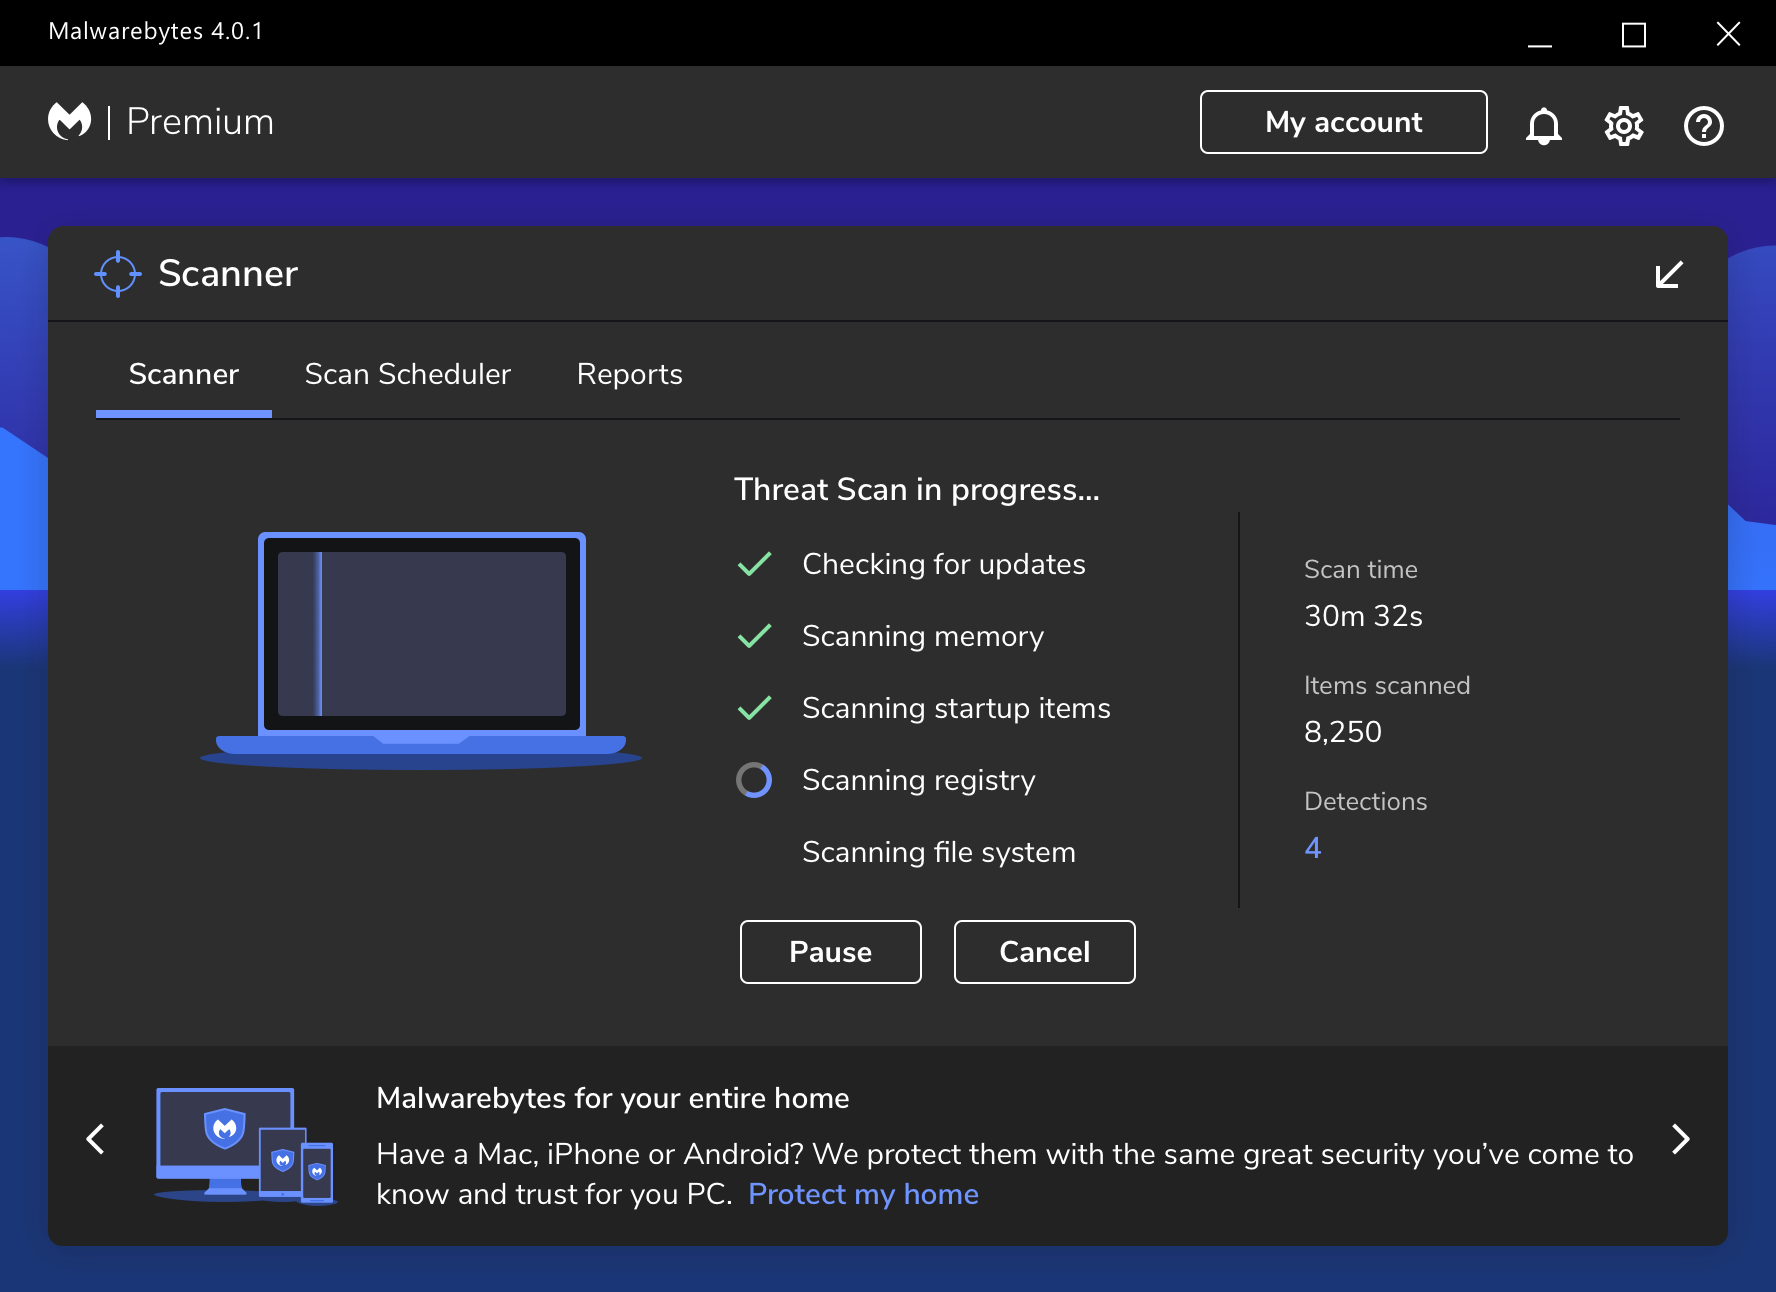
Task: View the 4 detections count
Action: tap(1313, 848)
